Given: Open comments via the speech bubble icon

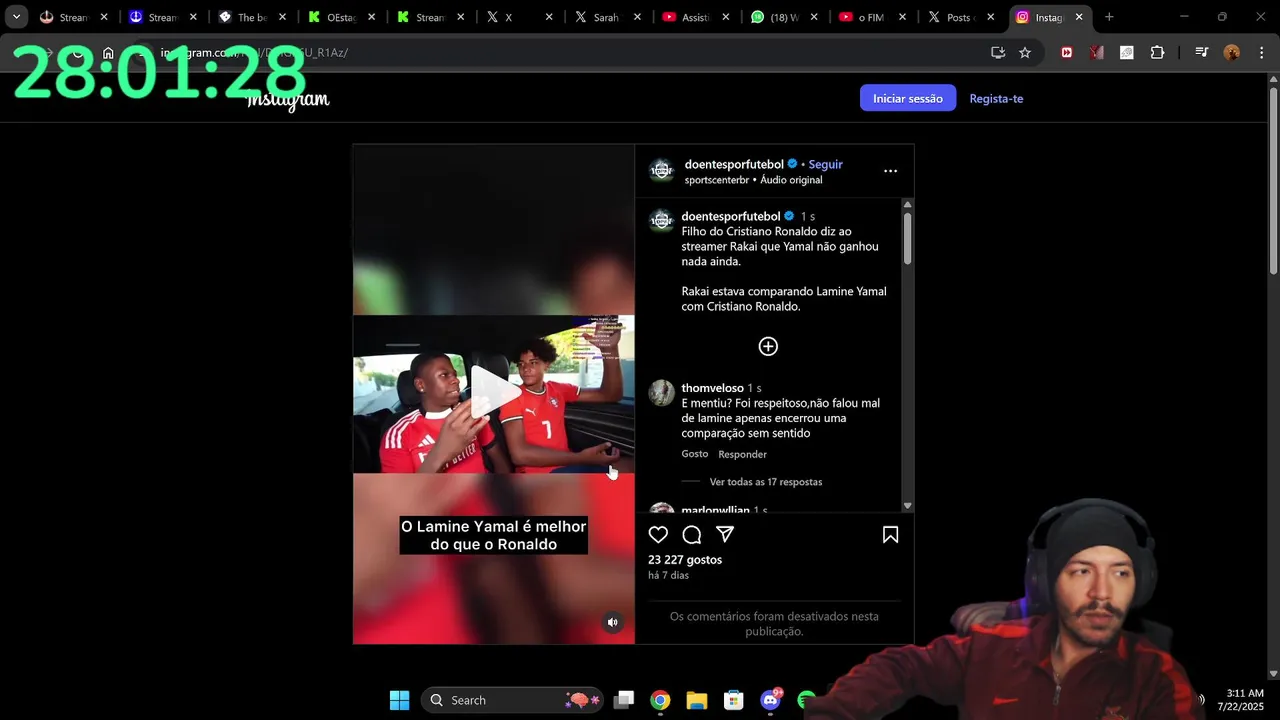Looking at the screenshot, I should tap(692, 535).
